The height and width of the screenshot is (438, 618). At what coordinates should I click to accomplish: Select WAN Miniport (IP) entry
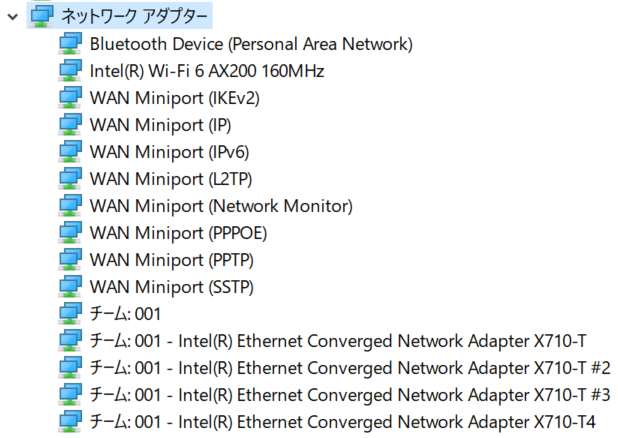[160, 125]
